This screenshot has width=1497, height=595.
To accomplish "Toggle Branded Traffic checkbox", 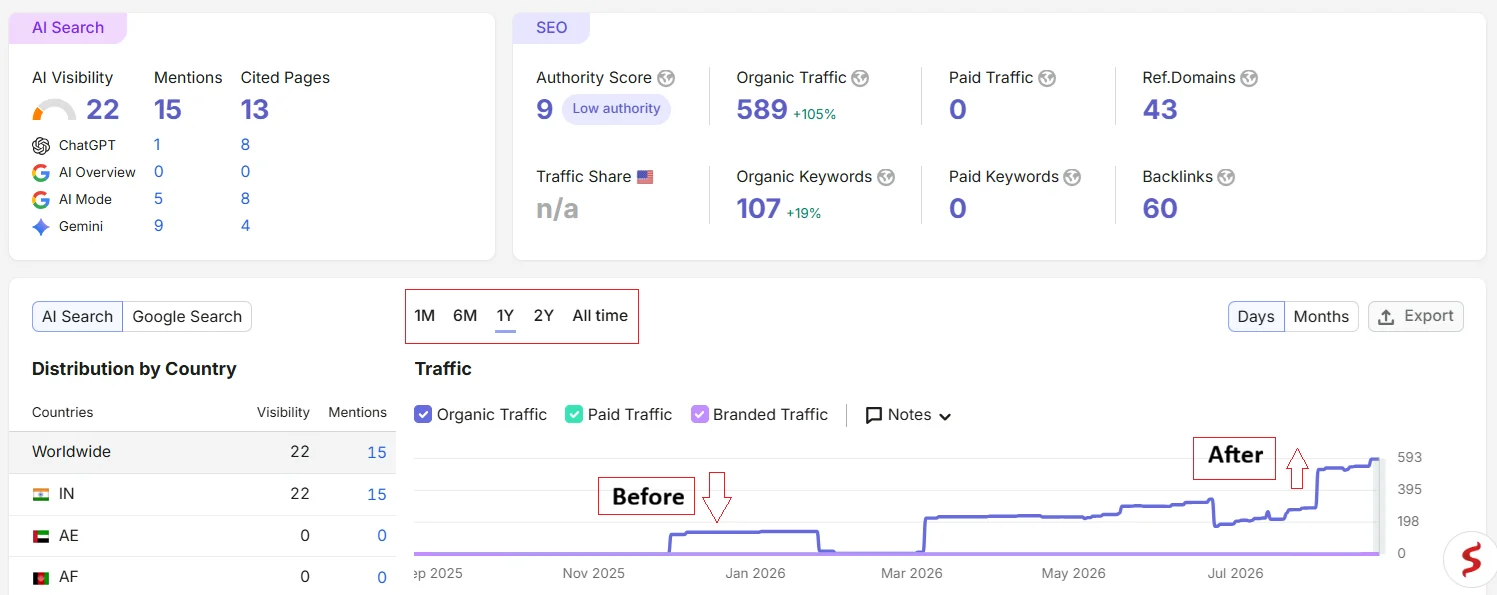I will 700,414.
